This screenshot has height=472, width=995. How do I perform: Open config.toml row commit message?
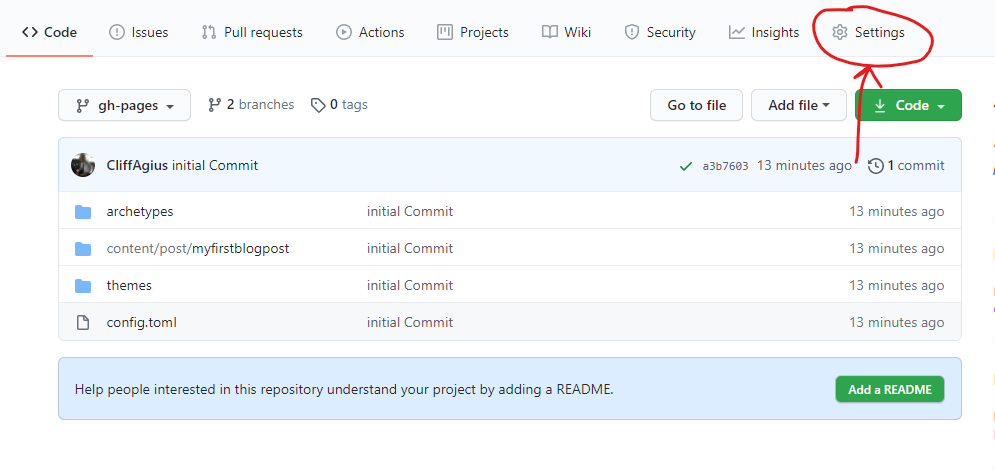[410, 322]
